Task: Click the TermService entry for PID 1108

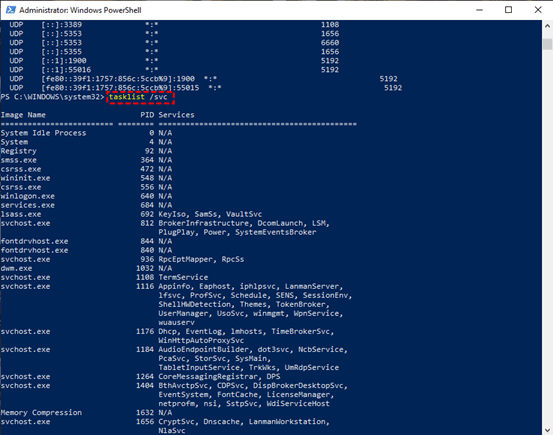Action: [183, 277]
